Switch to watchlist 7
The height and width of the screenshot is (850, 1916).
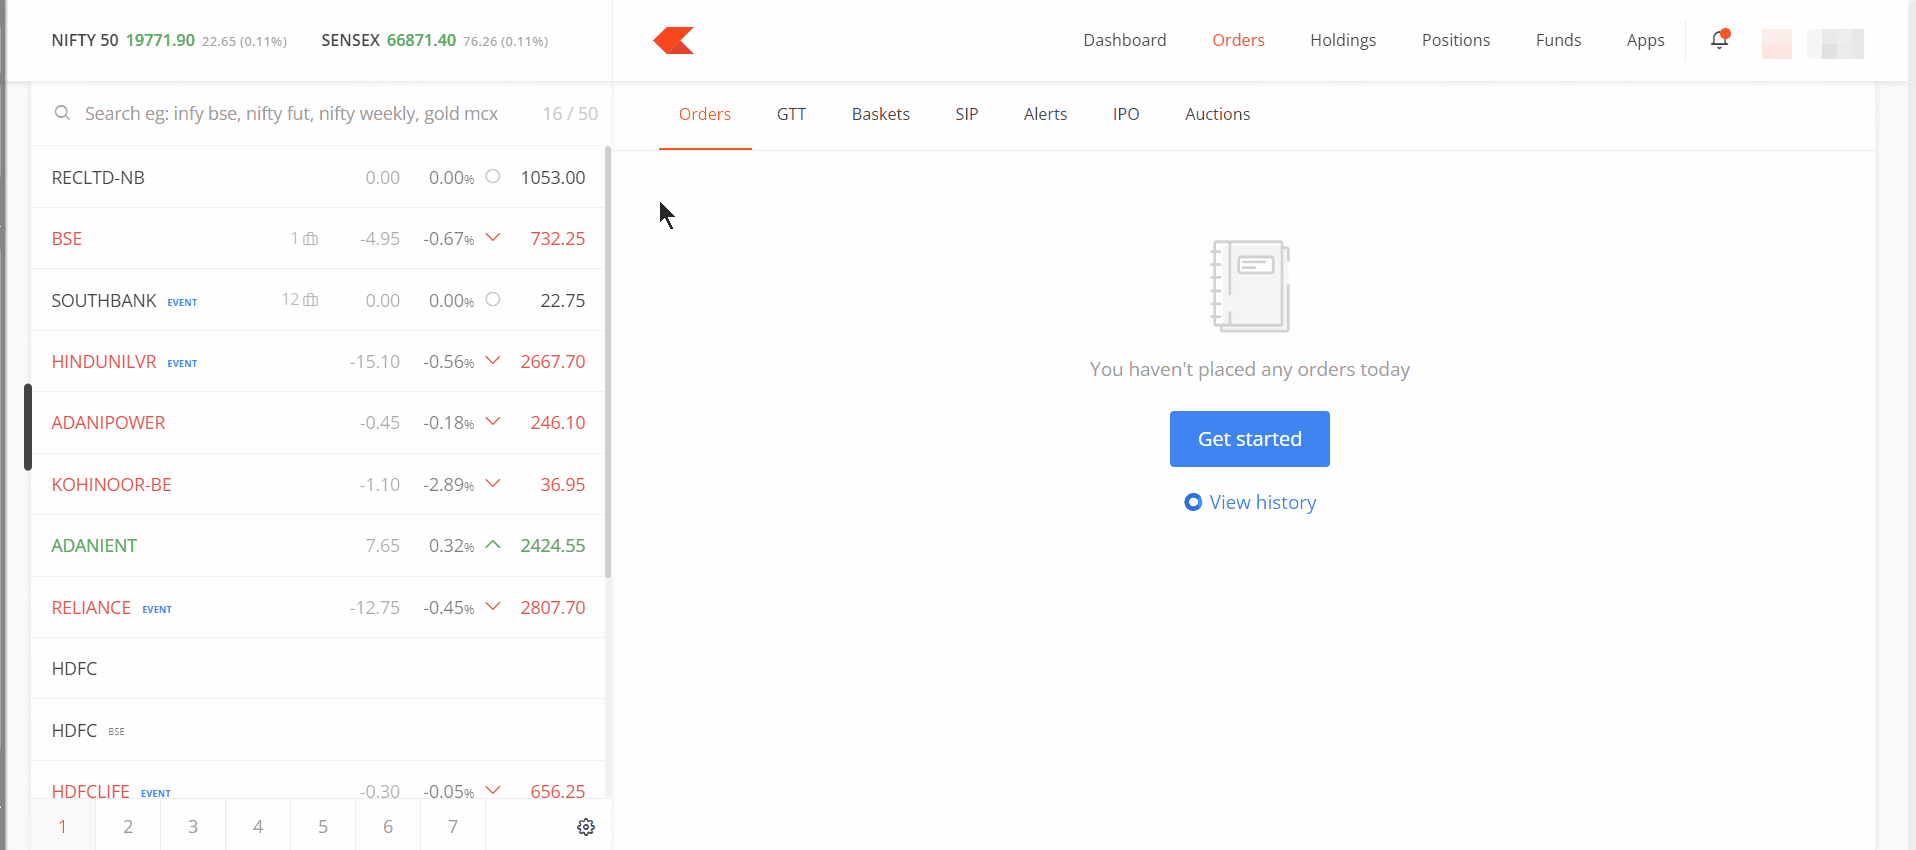tap(453, 826)
